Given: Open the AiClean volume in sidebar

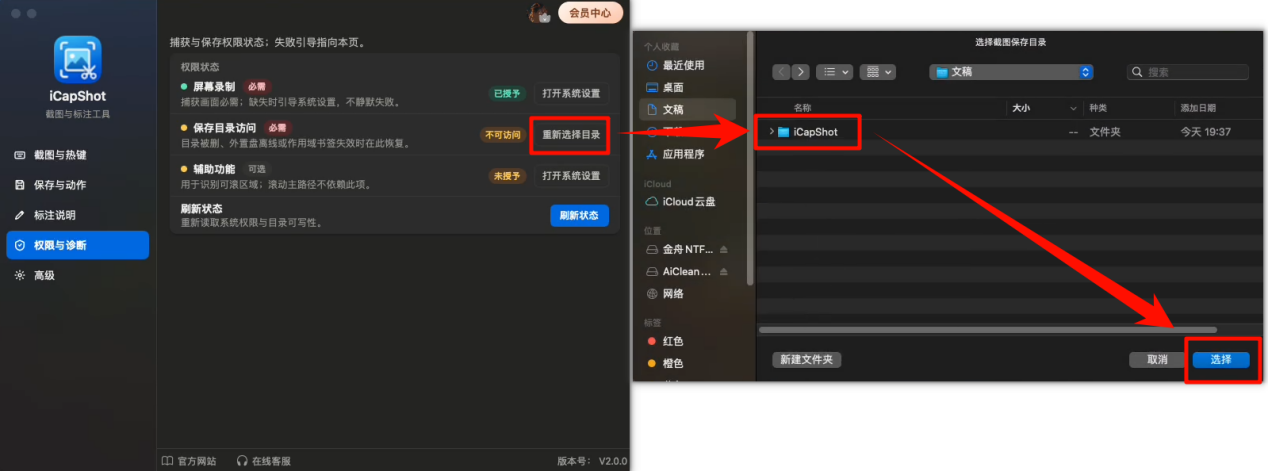Looking at the screenshot, I should click(679, 271).
